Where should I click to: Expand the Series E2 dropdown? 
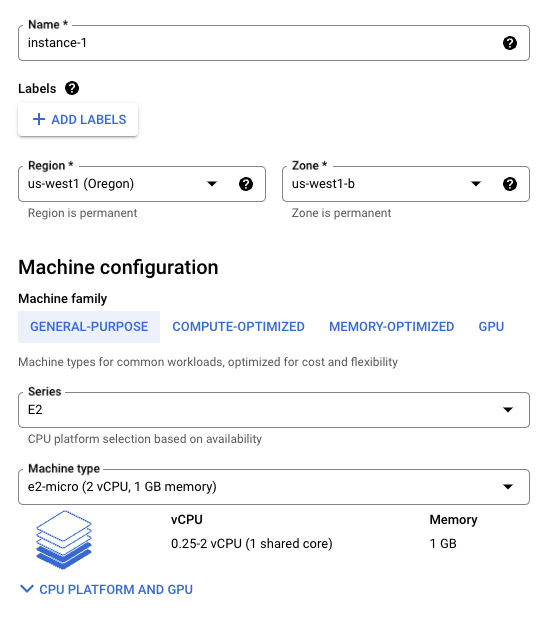pos(274,410)
